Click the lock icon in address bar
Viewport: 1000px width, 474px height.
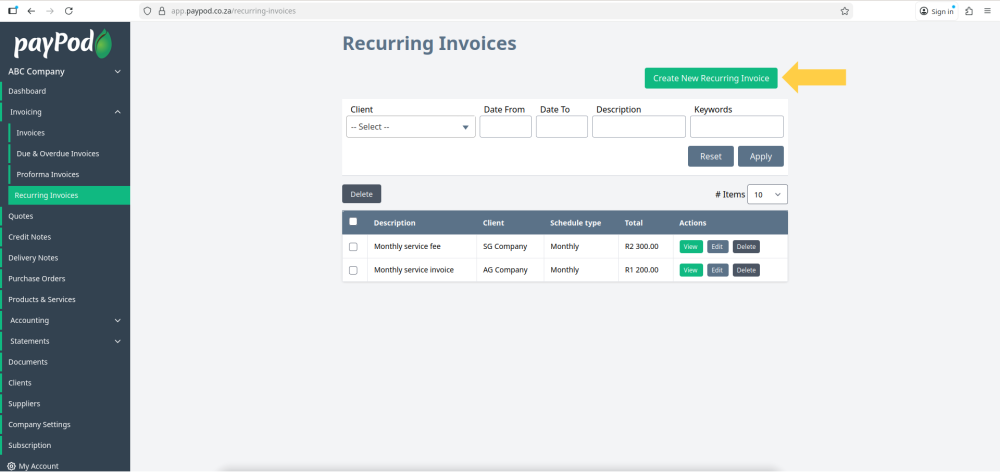(161, 11)
